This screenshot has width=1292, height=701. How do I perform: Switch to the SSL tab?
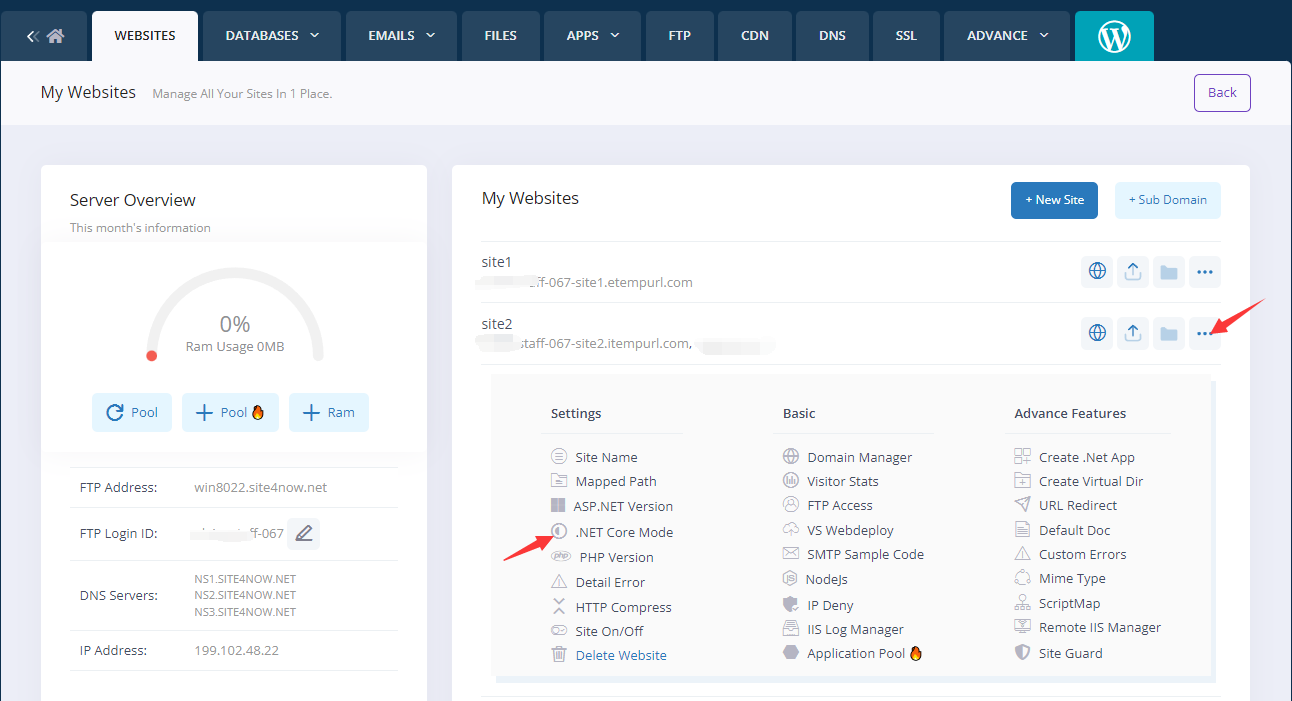(906, 36)
